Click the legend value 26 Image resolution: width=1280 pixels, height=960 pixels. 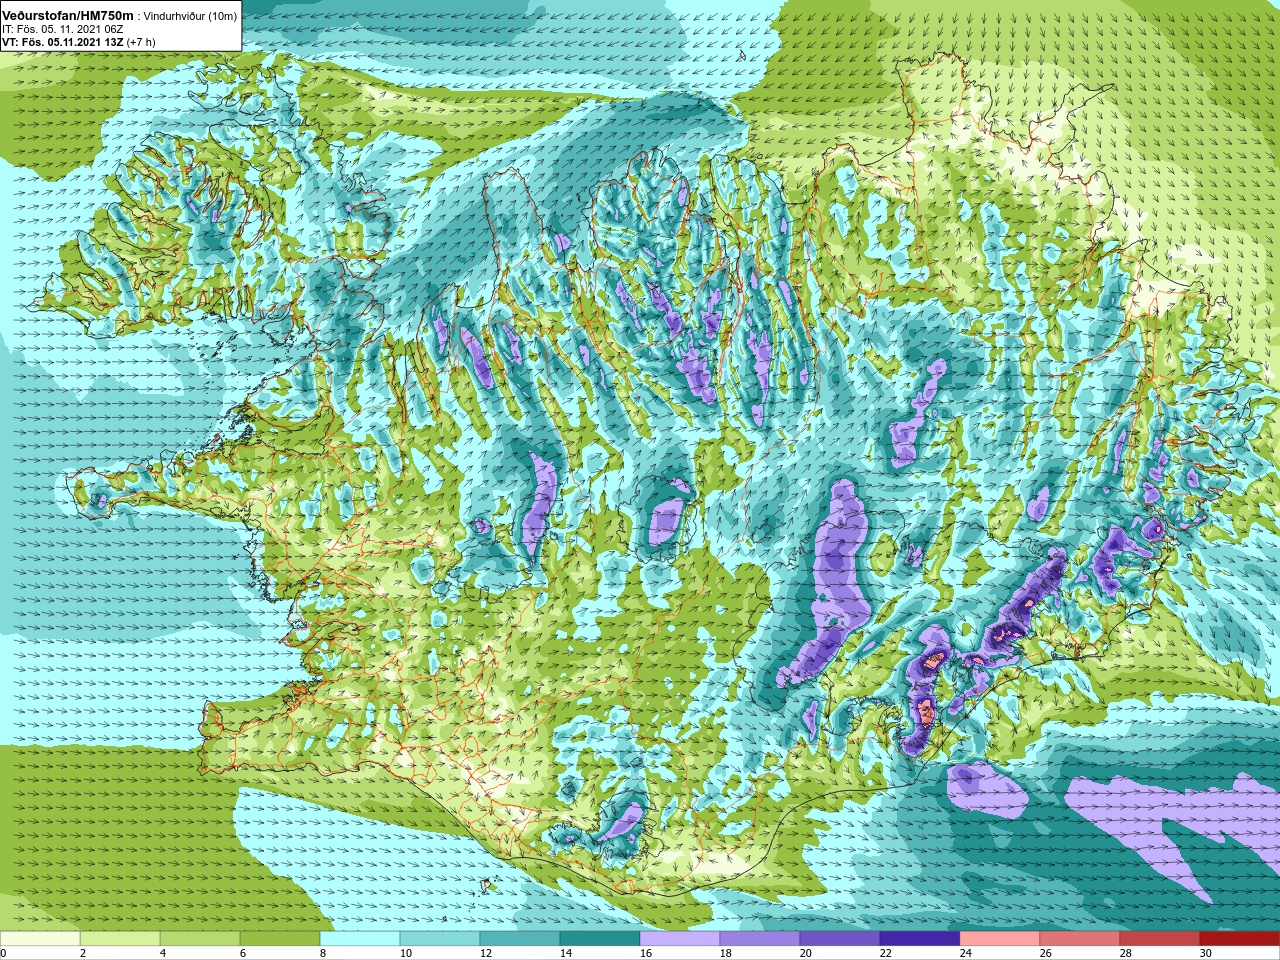tap(1045, 953)
